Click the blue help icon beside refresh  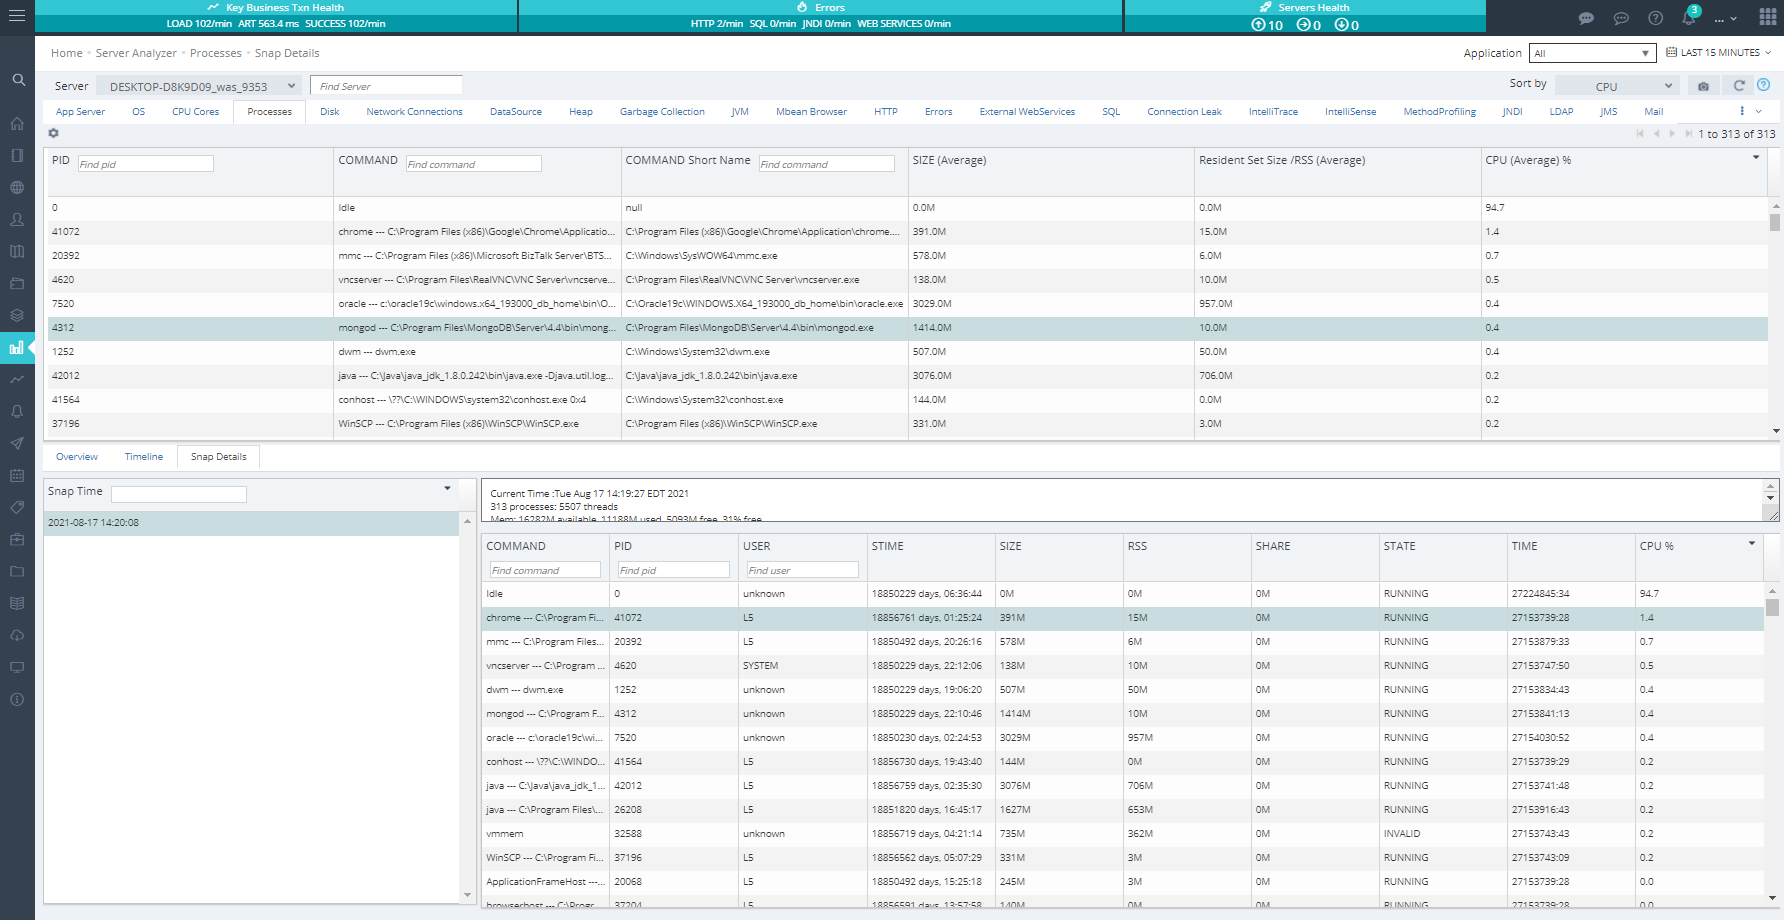click(1764, 85)
